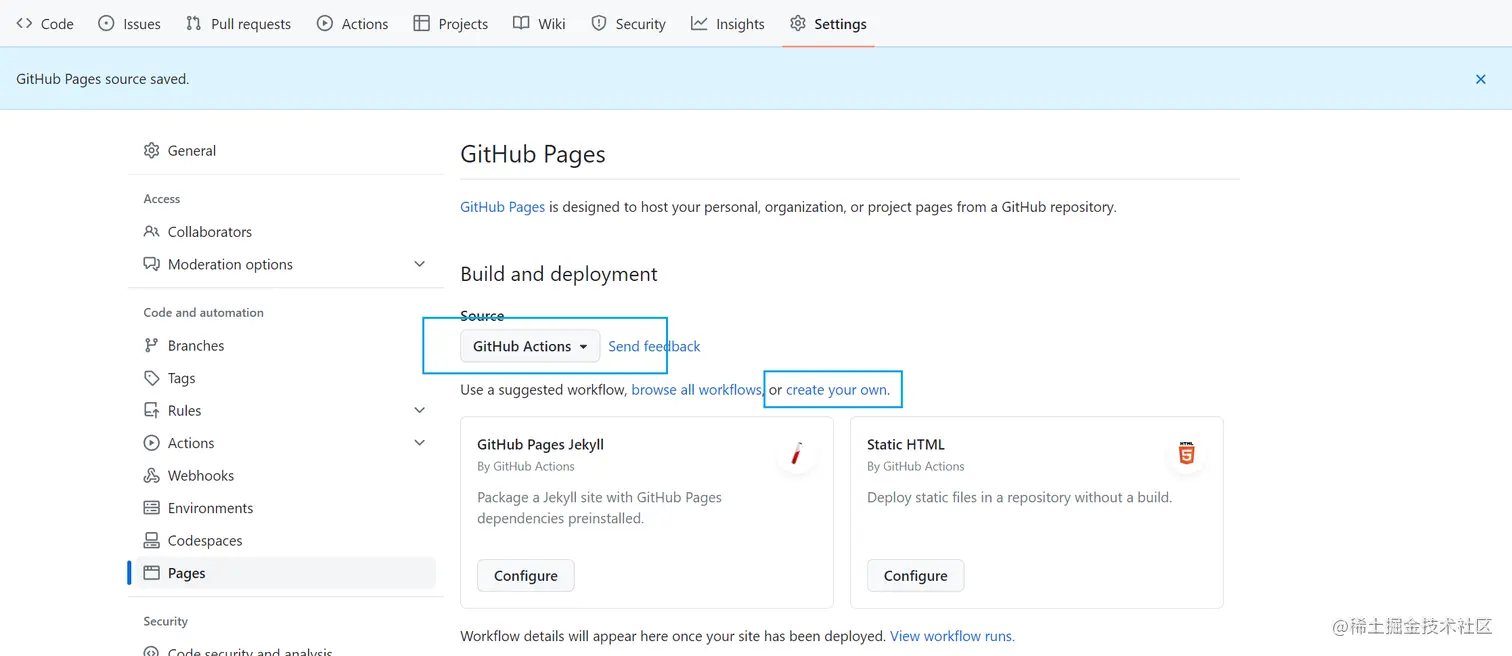Click the General gear icon

coord(152,151)
